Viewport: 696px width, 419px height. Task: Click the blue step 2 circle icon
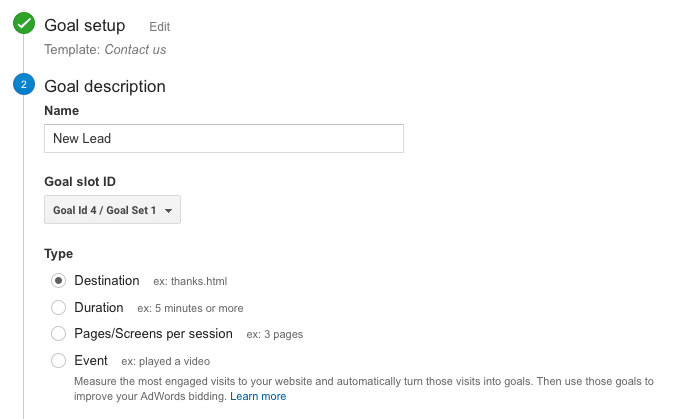(x=24, y=84)
